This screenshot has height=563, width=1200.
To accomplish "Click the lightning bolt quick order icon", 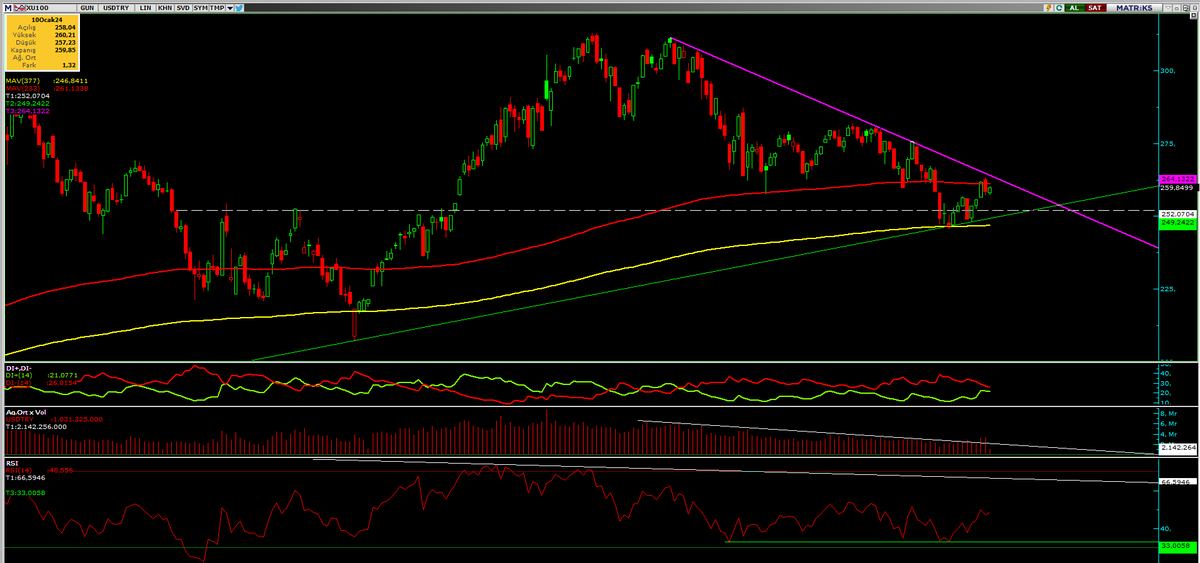I will (1048, 8).
